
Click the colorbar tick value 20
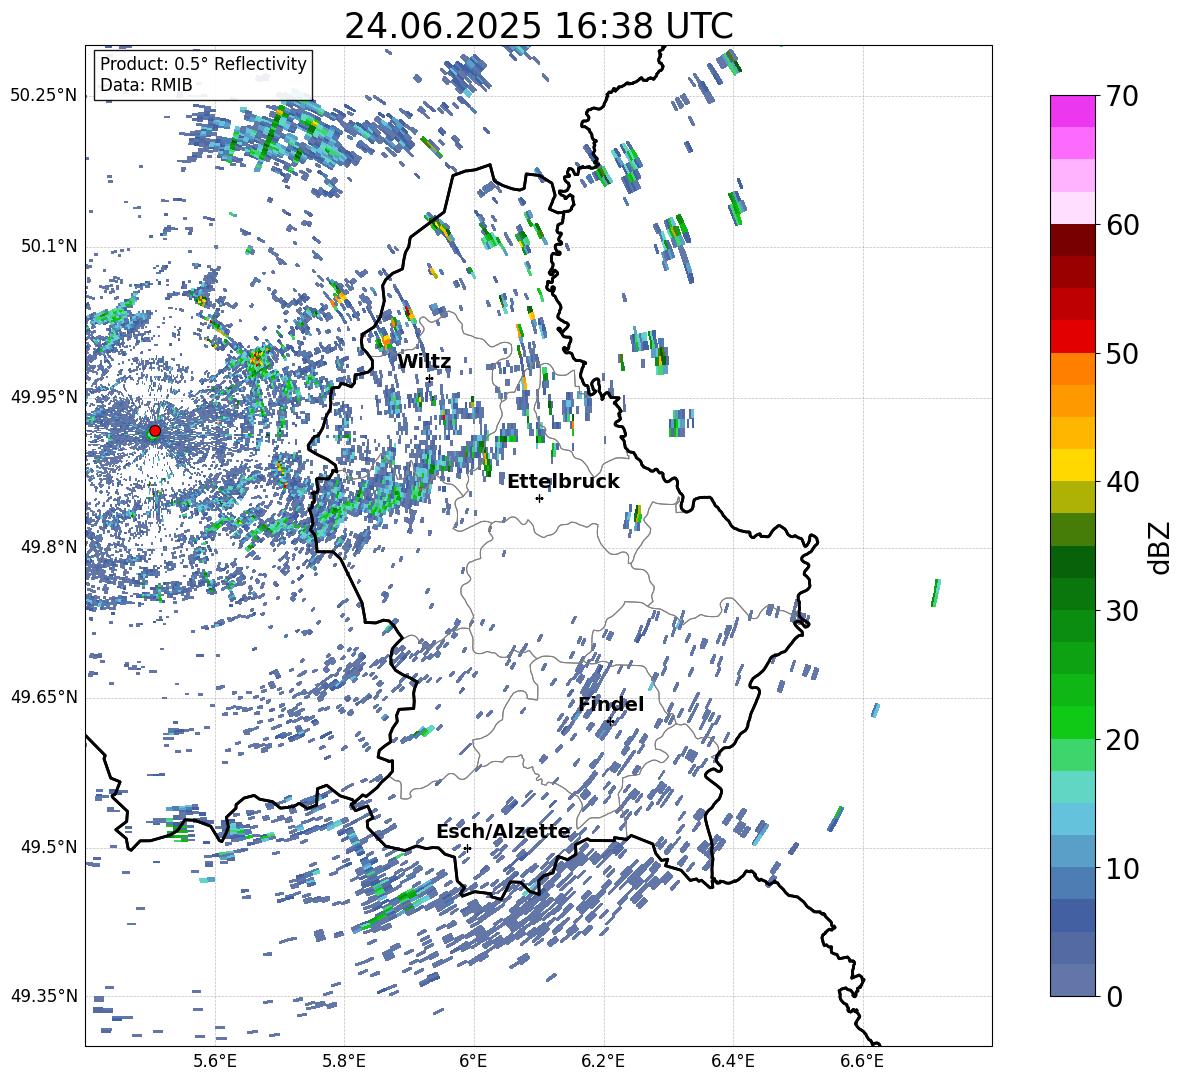click(x=1122, y=739)
